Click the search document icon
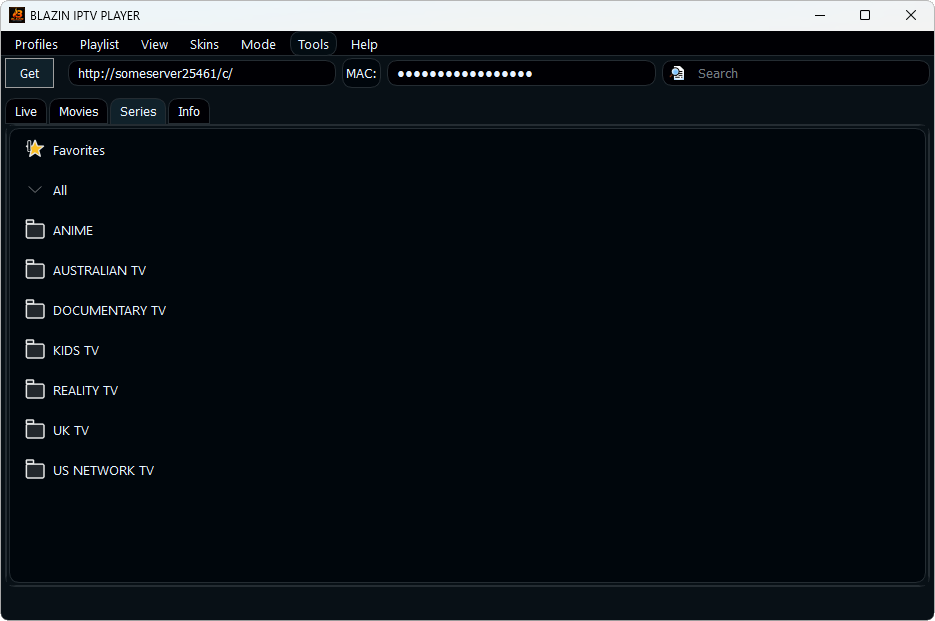935x621 pixels. [x=677, y=73]
